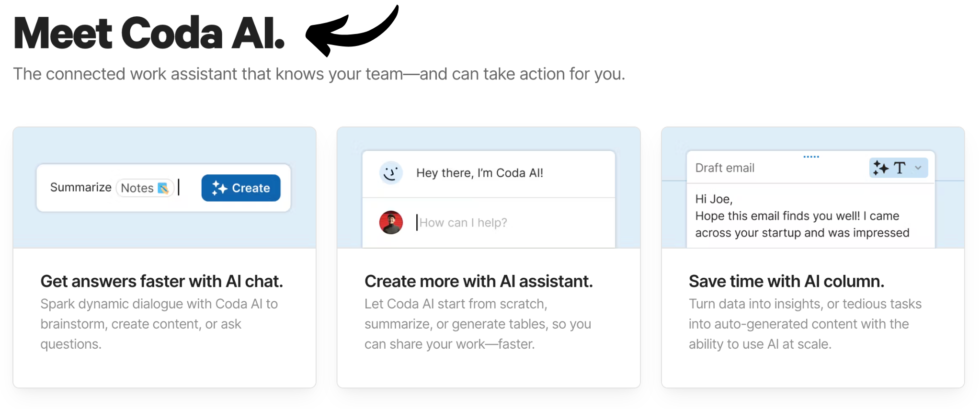Click Hey there, I'm Coda AI message

point(480,173)
